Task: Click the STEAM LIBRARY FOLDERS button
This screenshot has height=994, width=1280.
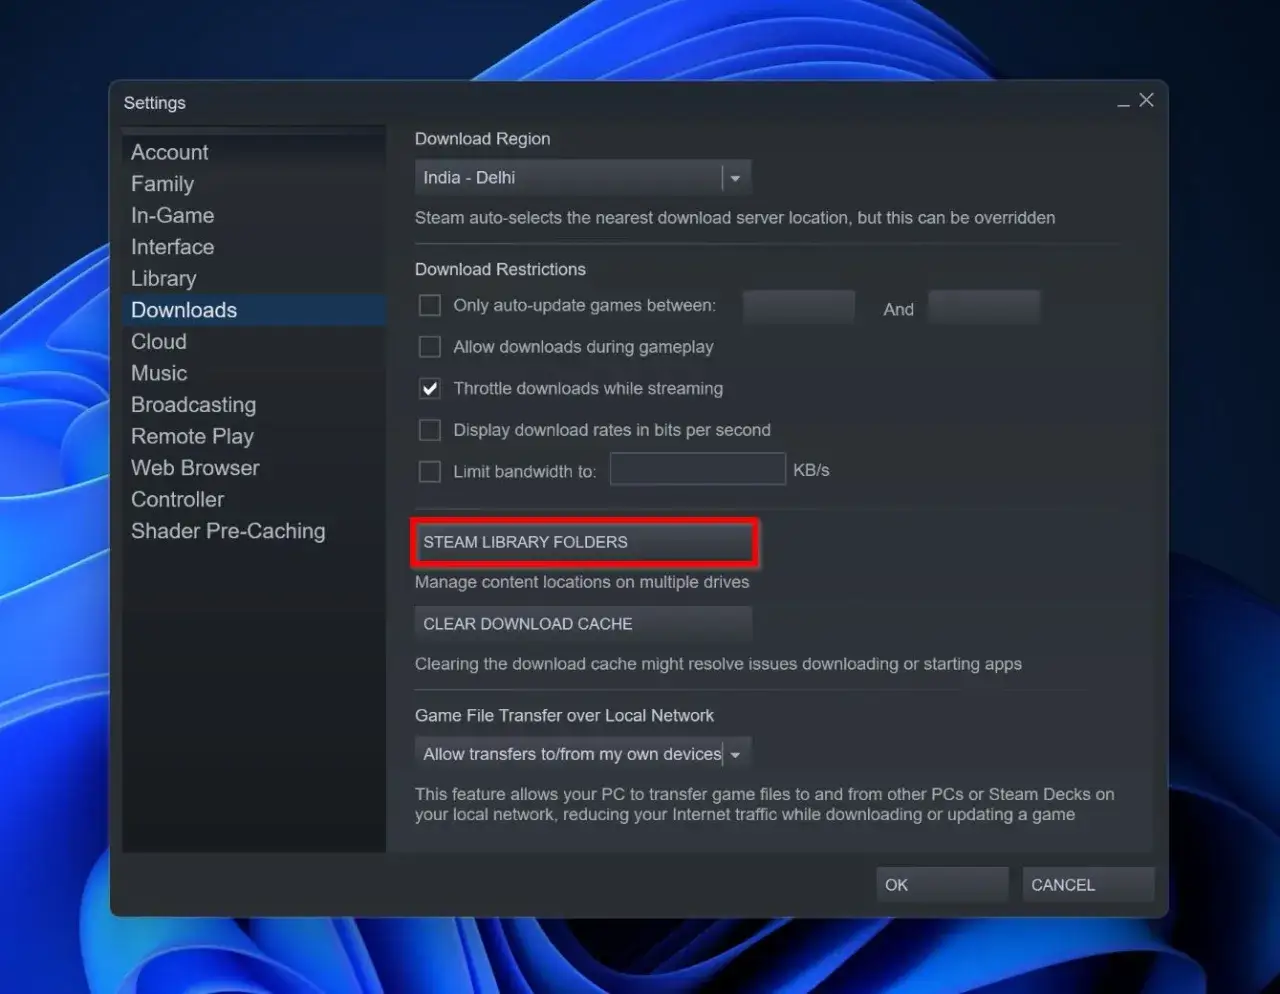Action: point(584,542)
